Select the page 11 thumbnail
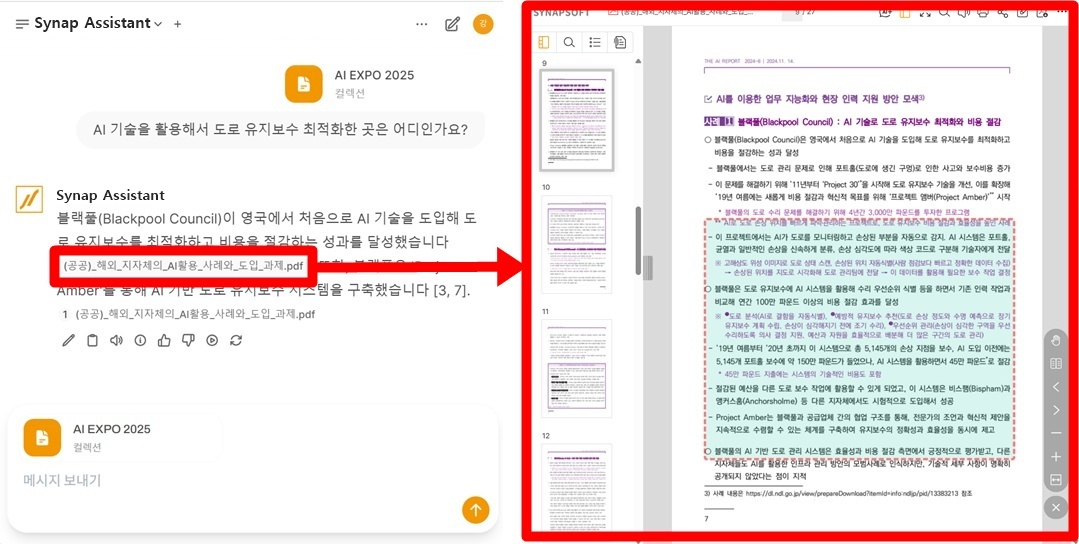This screenshot has width=1079, height=544. pyautogui.click(x=576, y=369)
